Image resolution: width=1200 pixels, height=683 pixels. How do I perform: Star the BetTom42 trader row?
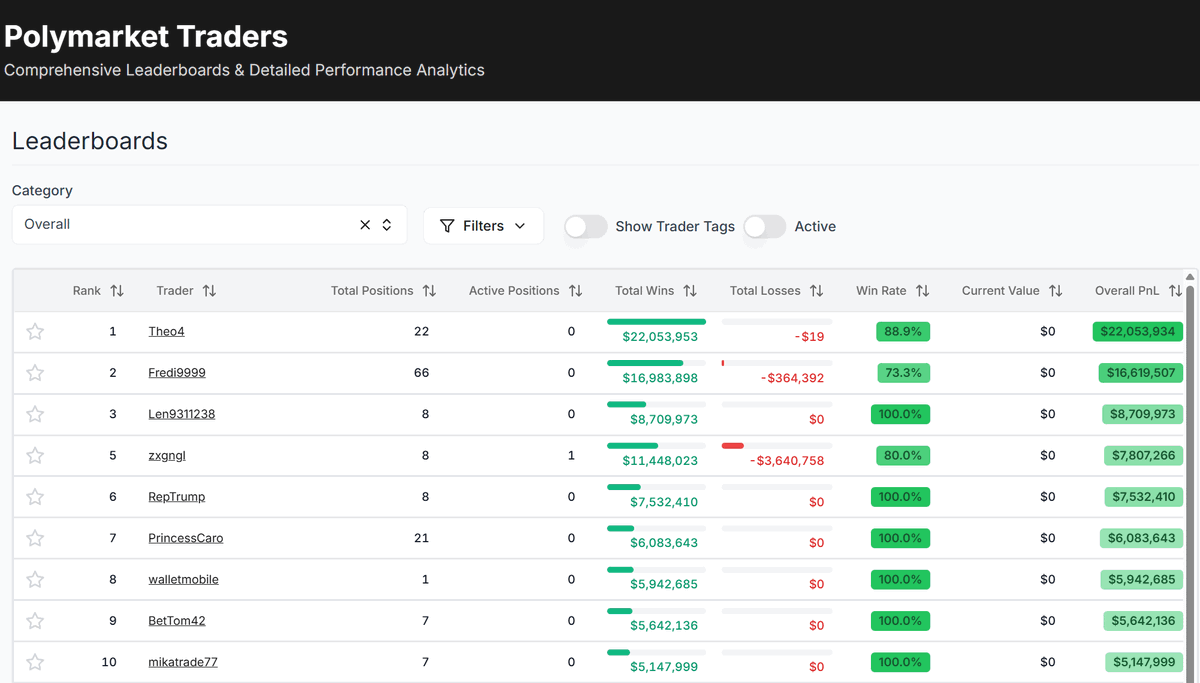35,621
